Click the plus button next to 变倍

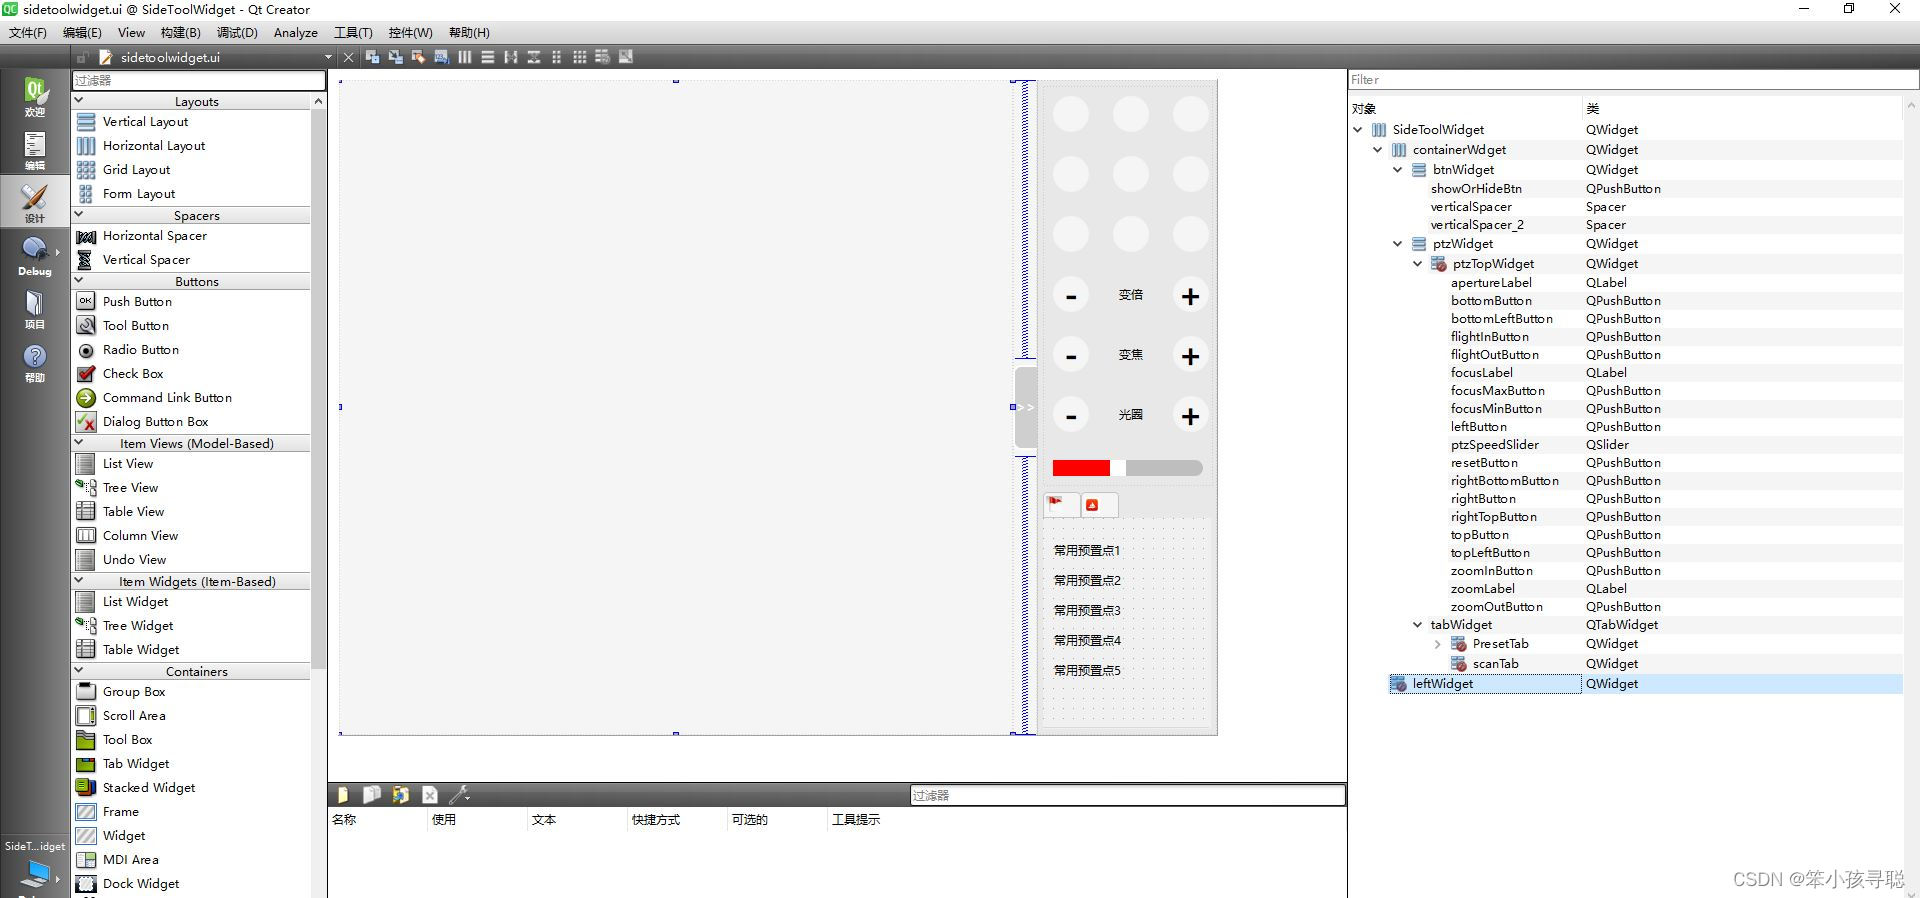point(1190,296)
